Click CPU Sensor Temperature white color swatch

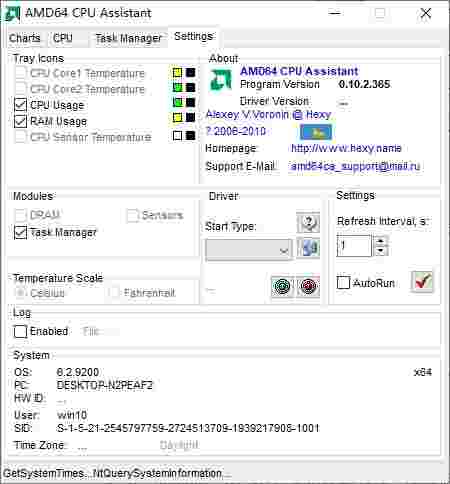pyautogui.click(x=177, y=135)
